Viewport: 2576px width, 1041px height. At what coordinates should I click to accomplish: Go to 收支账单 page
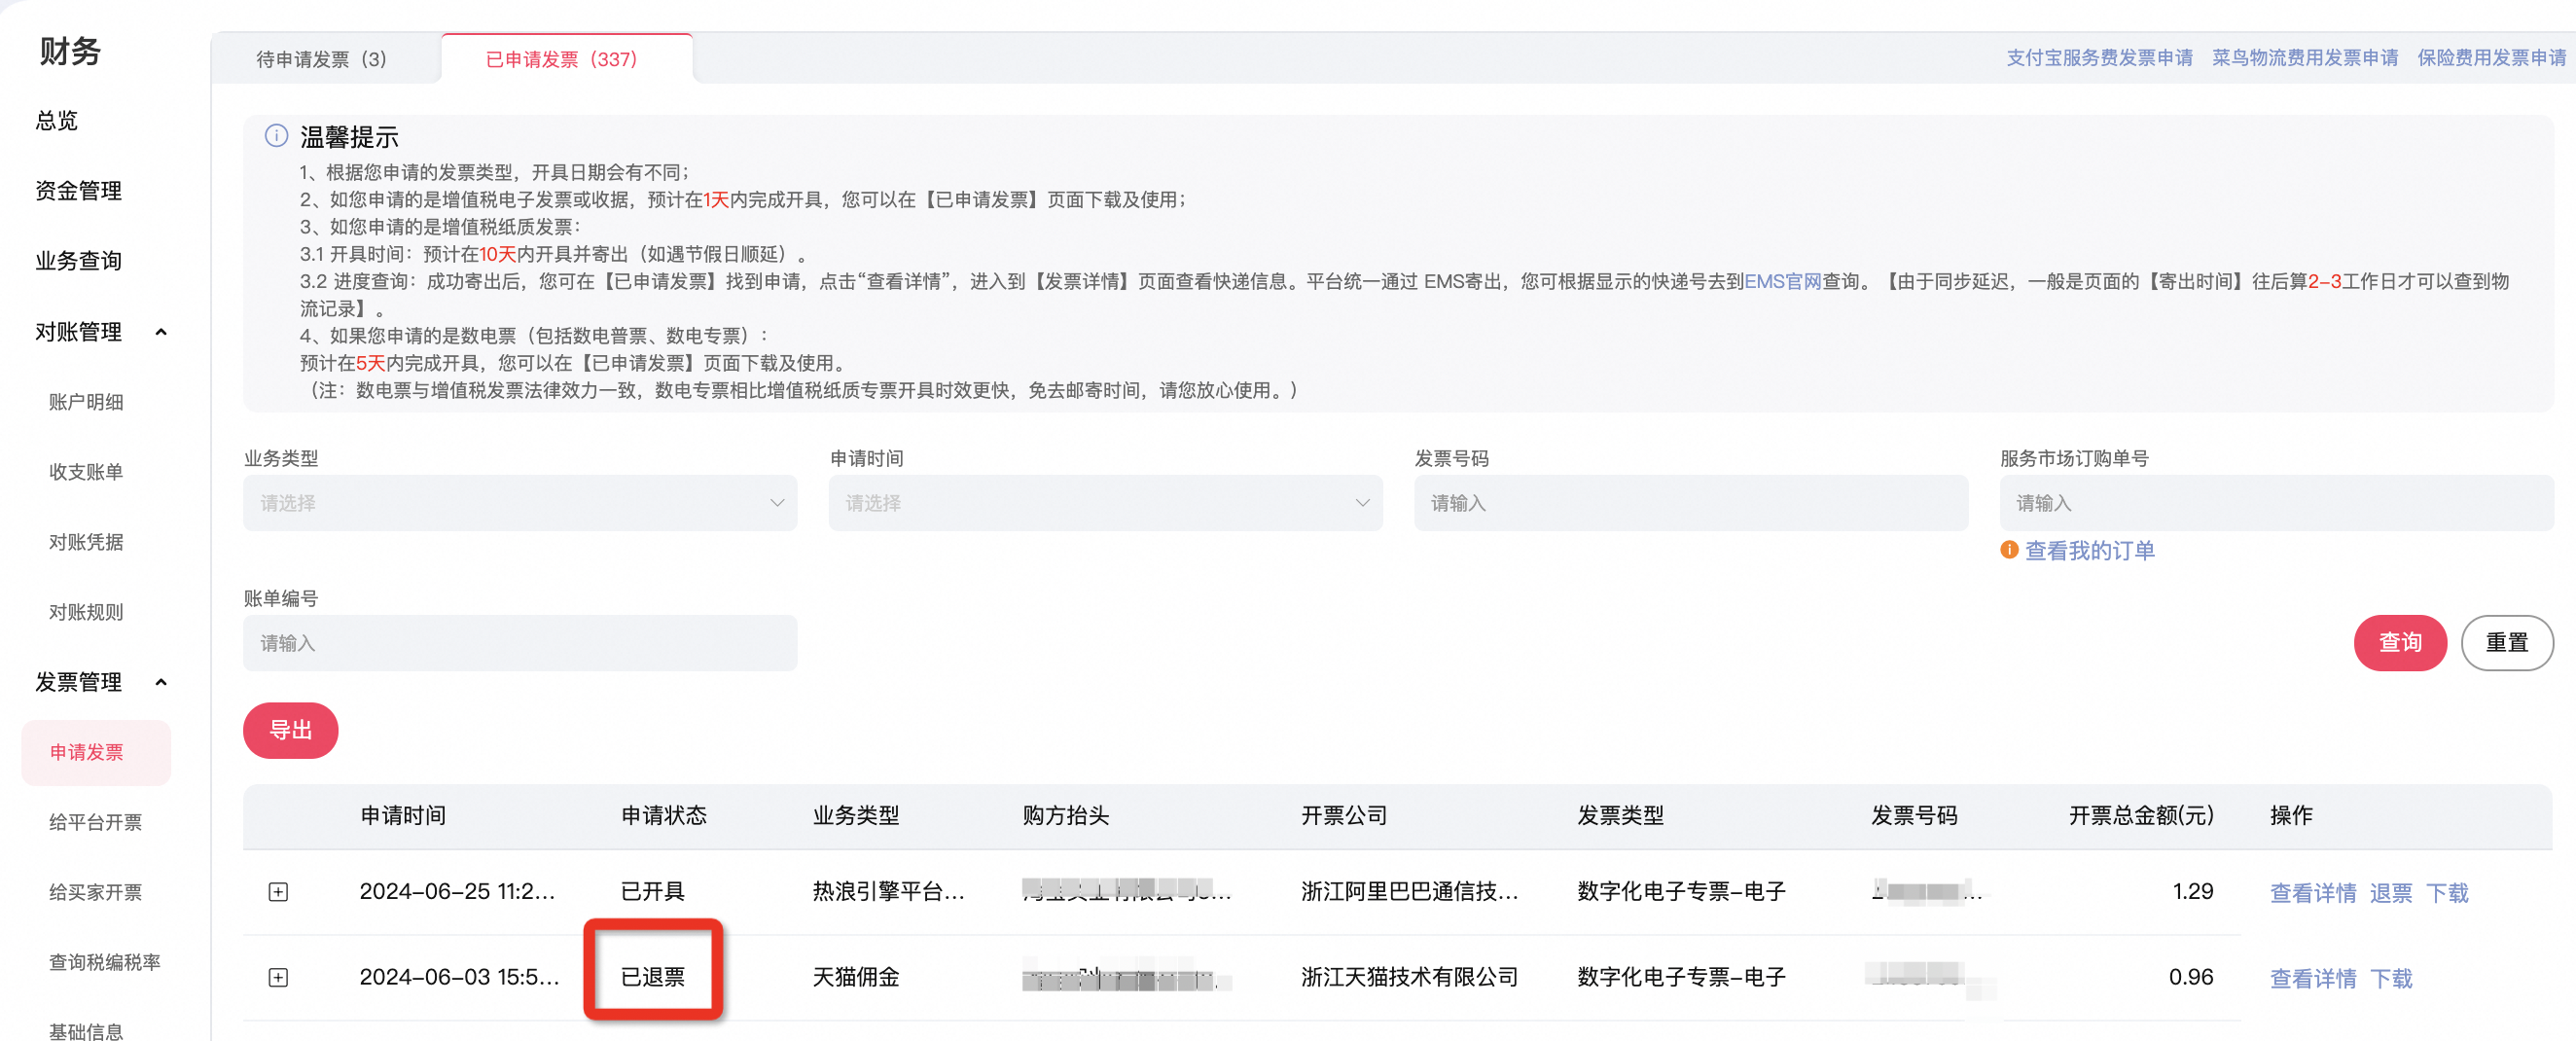(86, 472)
